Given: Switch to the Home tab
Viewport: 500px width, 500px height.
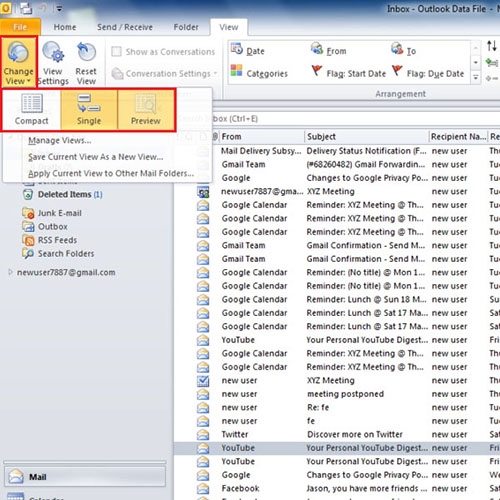Looking at the screenshot, I should [x=65, y=27].
